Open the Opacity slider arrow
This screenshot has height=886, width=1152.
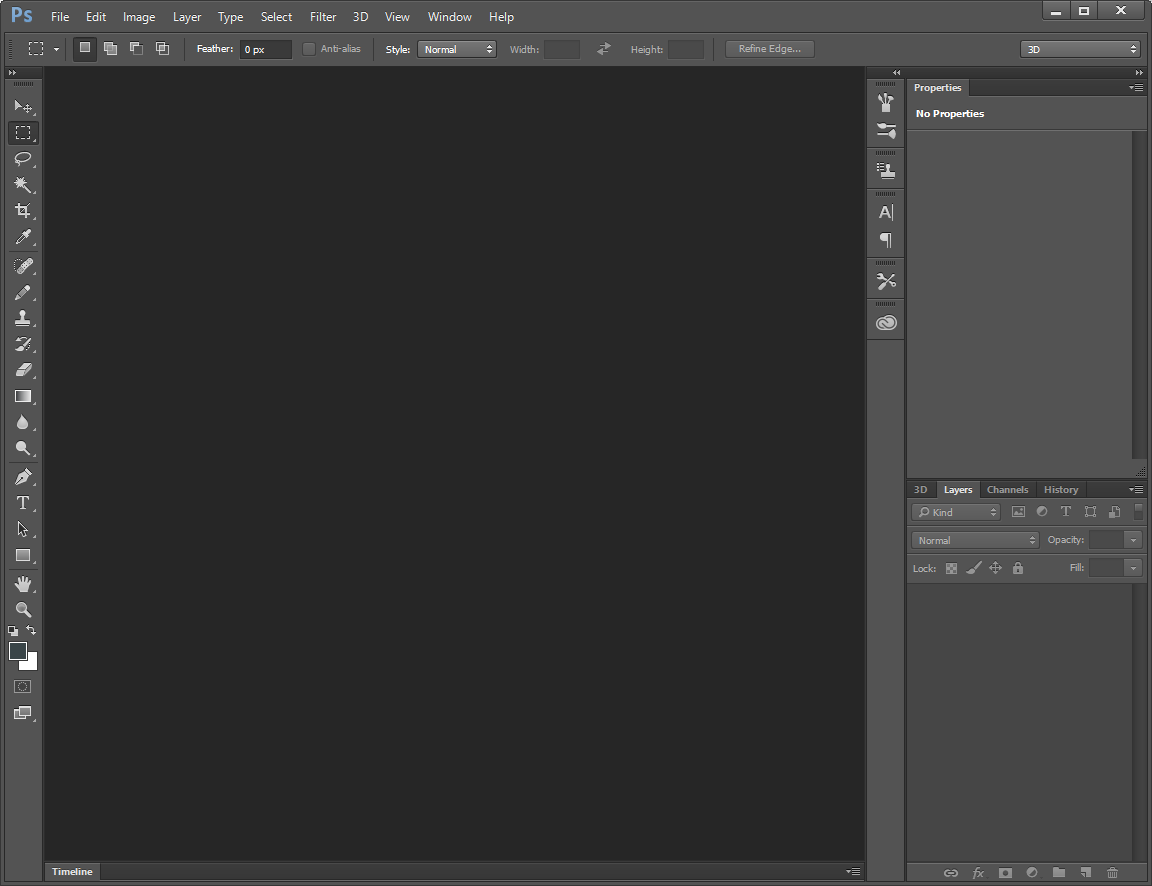tap(1133, 540)
